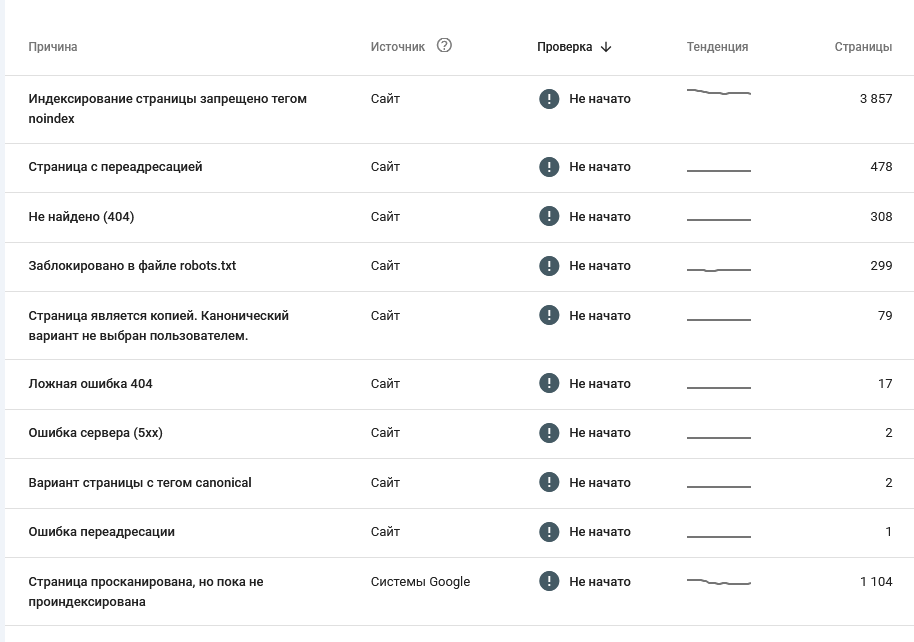Click the page count 3 857

coord(875,99)
